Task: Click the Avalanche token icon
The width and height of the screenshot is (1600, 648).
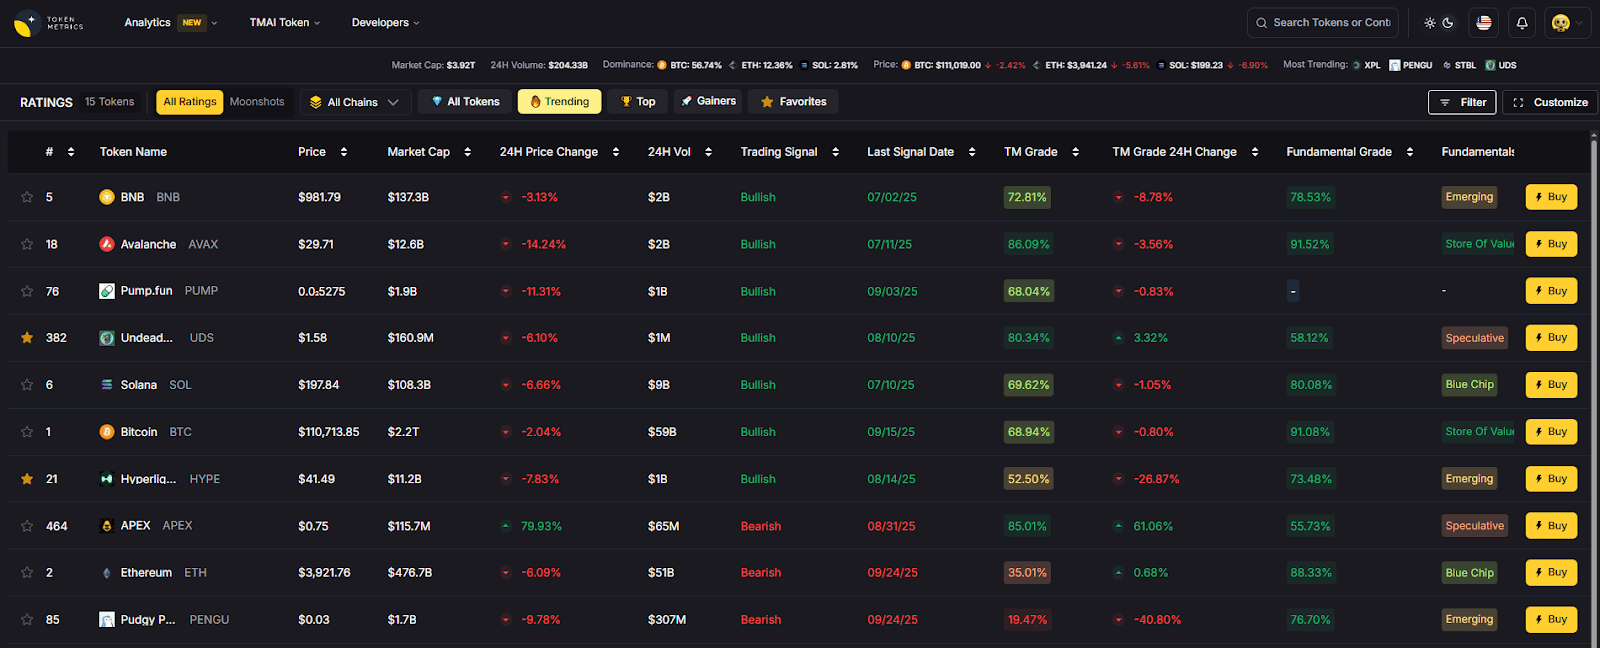Action: pos(107,244)
